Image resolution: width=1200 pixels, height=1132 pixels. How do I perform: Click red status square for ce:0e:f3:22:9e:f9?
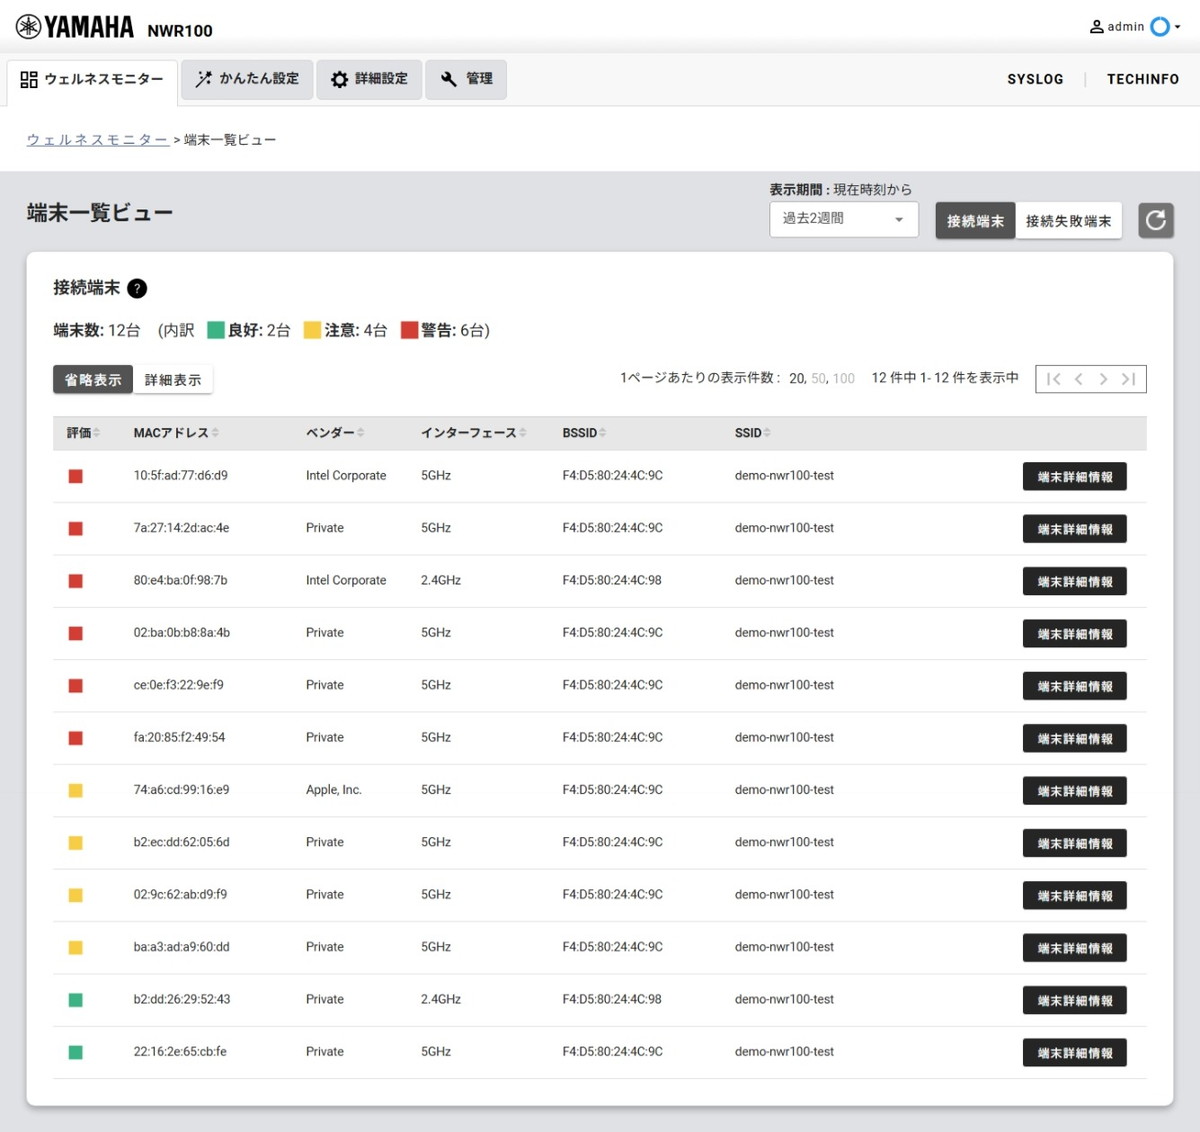pyautogui.click(x=75, y=685)
